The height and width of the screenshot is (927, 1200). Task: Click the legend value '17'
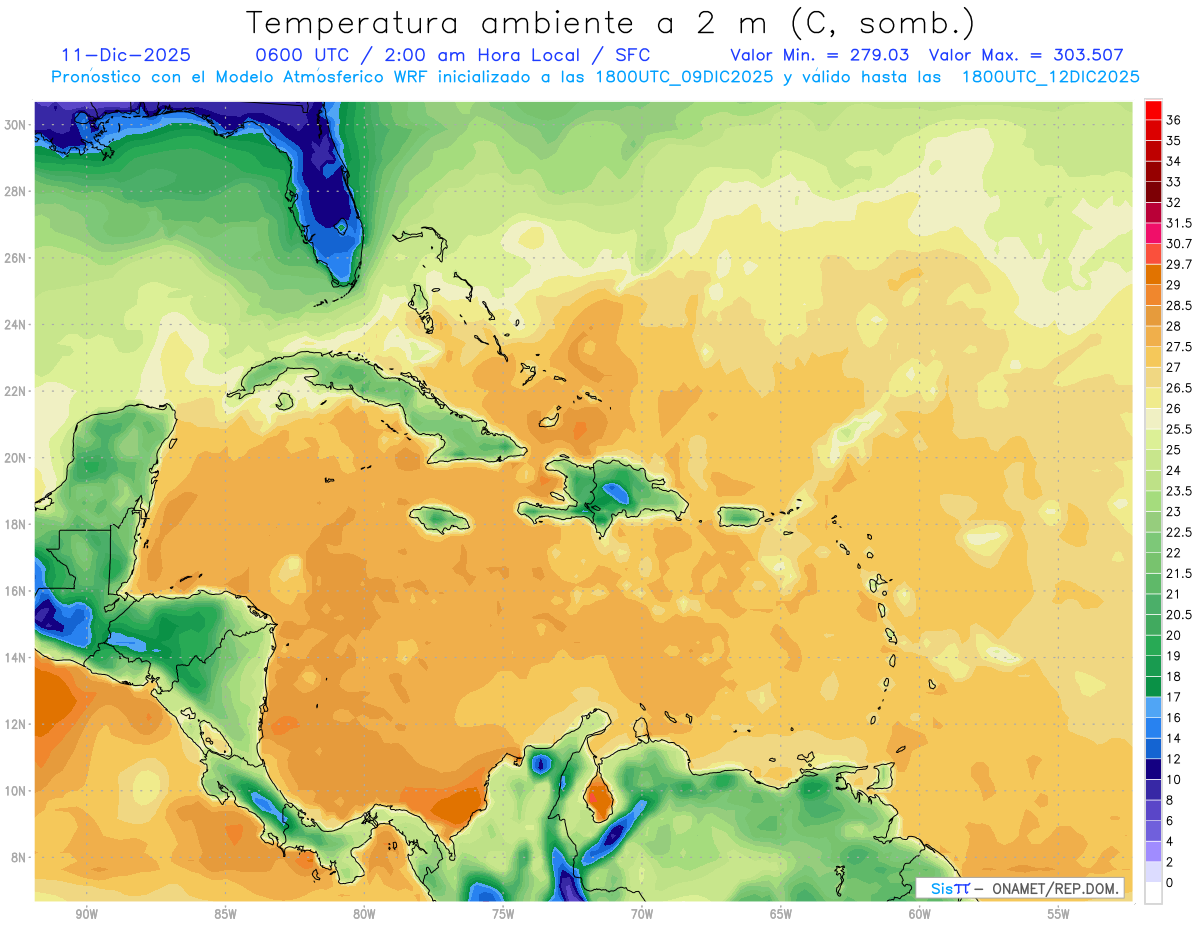point(1174,697)
